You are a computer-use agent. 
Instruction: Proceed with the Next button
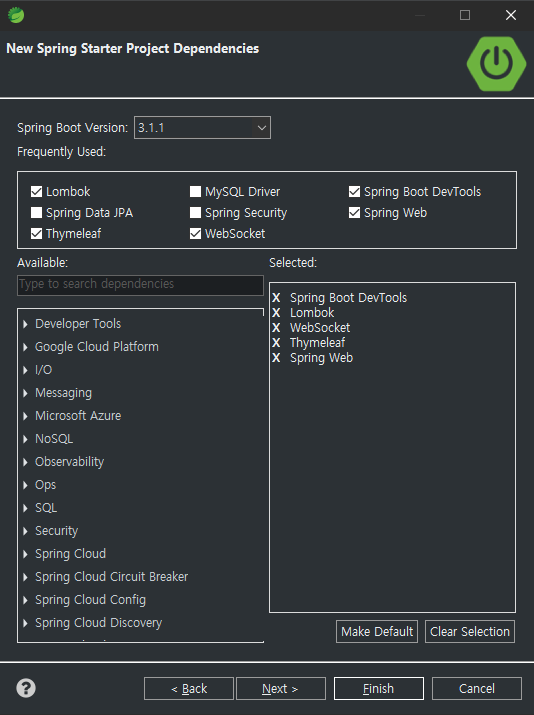tap(281, 689)
